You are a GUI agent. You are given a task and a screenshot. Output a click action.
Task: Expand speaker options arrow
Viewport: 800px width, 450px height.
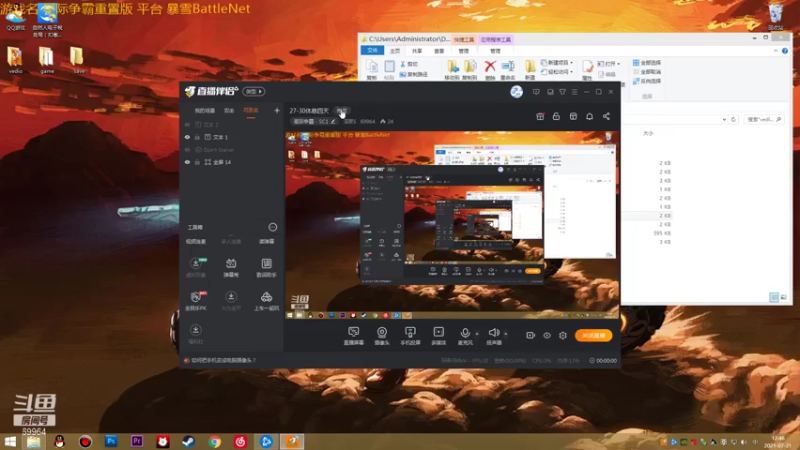tap(506, 334)
